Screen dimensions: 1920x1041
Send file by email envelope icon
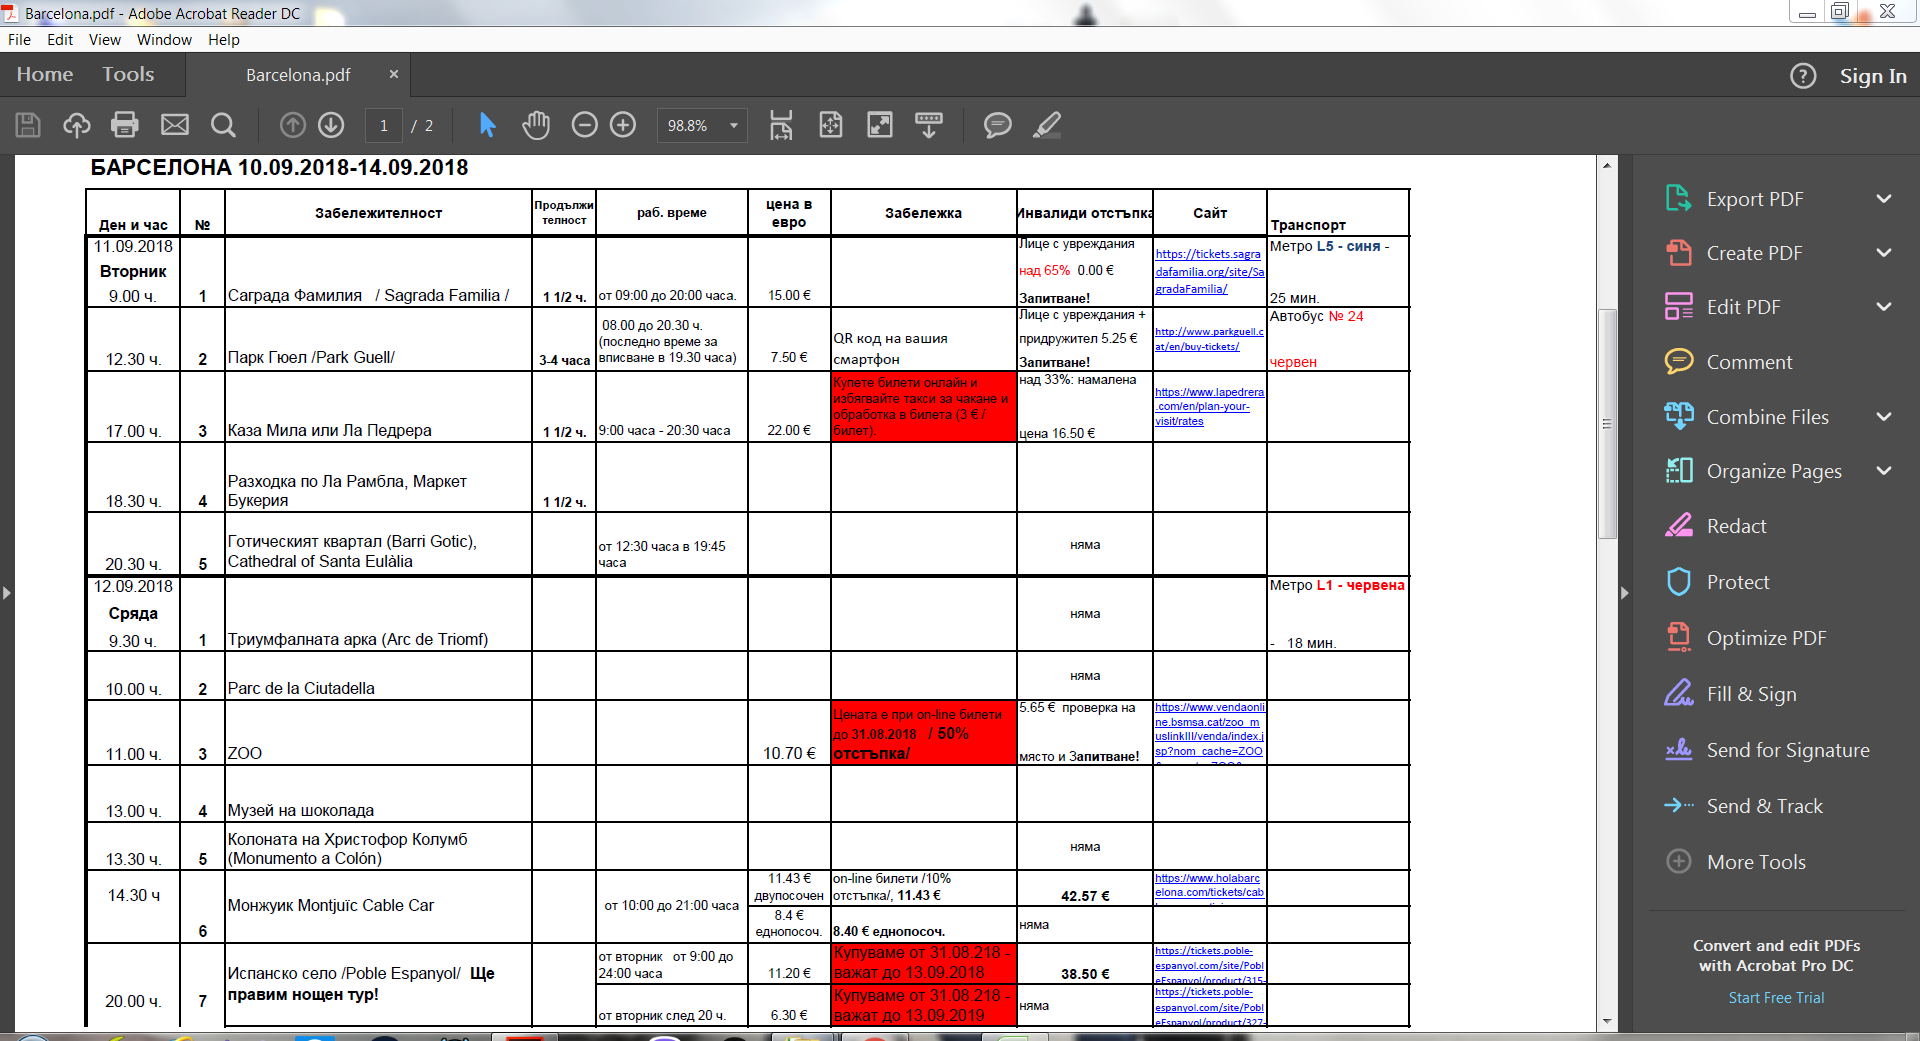tap(175, 125)
